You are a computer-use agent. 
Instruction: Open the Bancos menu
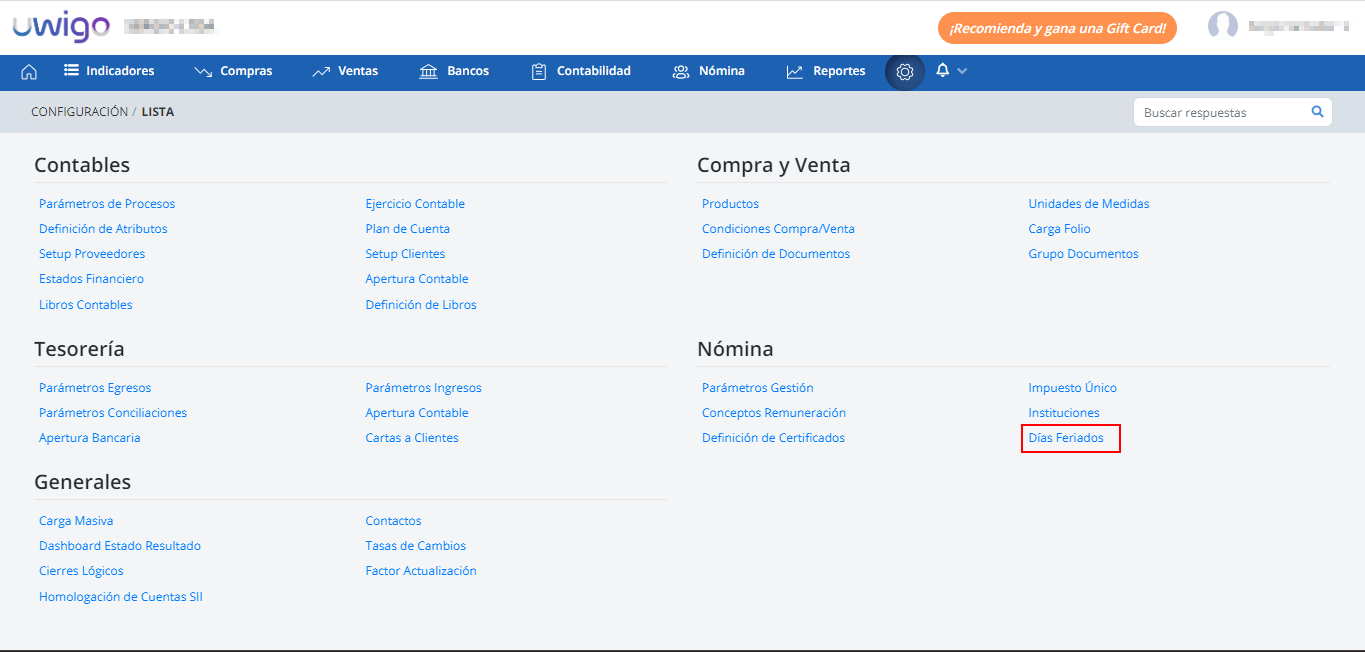click(454, 71)
